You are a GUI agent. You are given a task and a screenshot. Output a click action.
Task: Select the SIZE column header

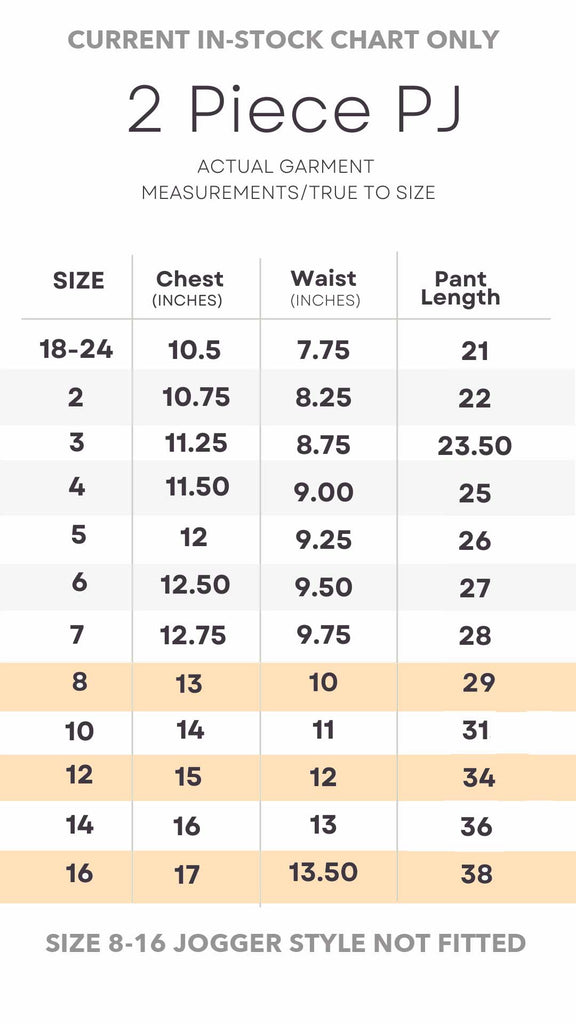click(x=78, y=281)
